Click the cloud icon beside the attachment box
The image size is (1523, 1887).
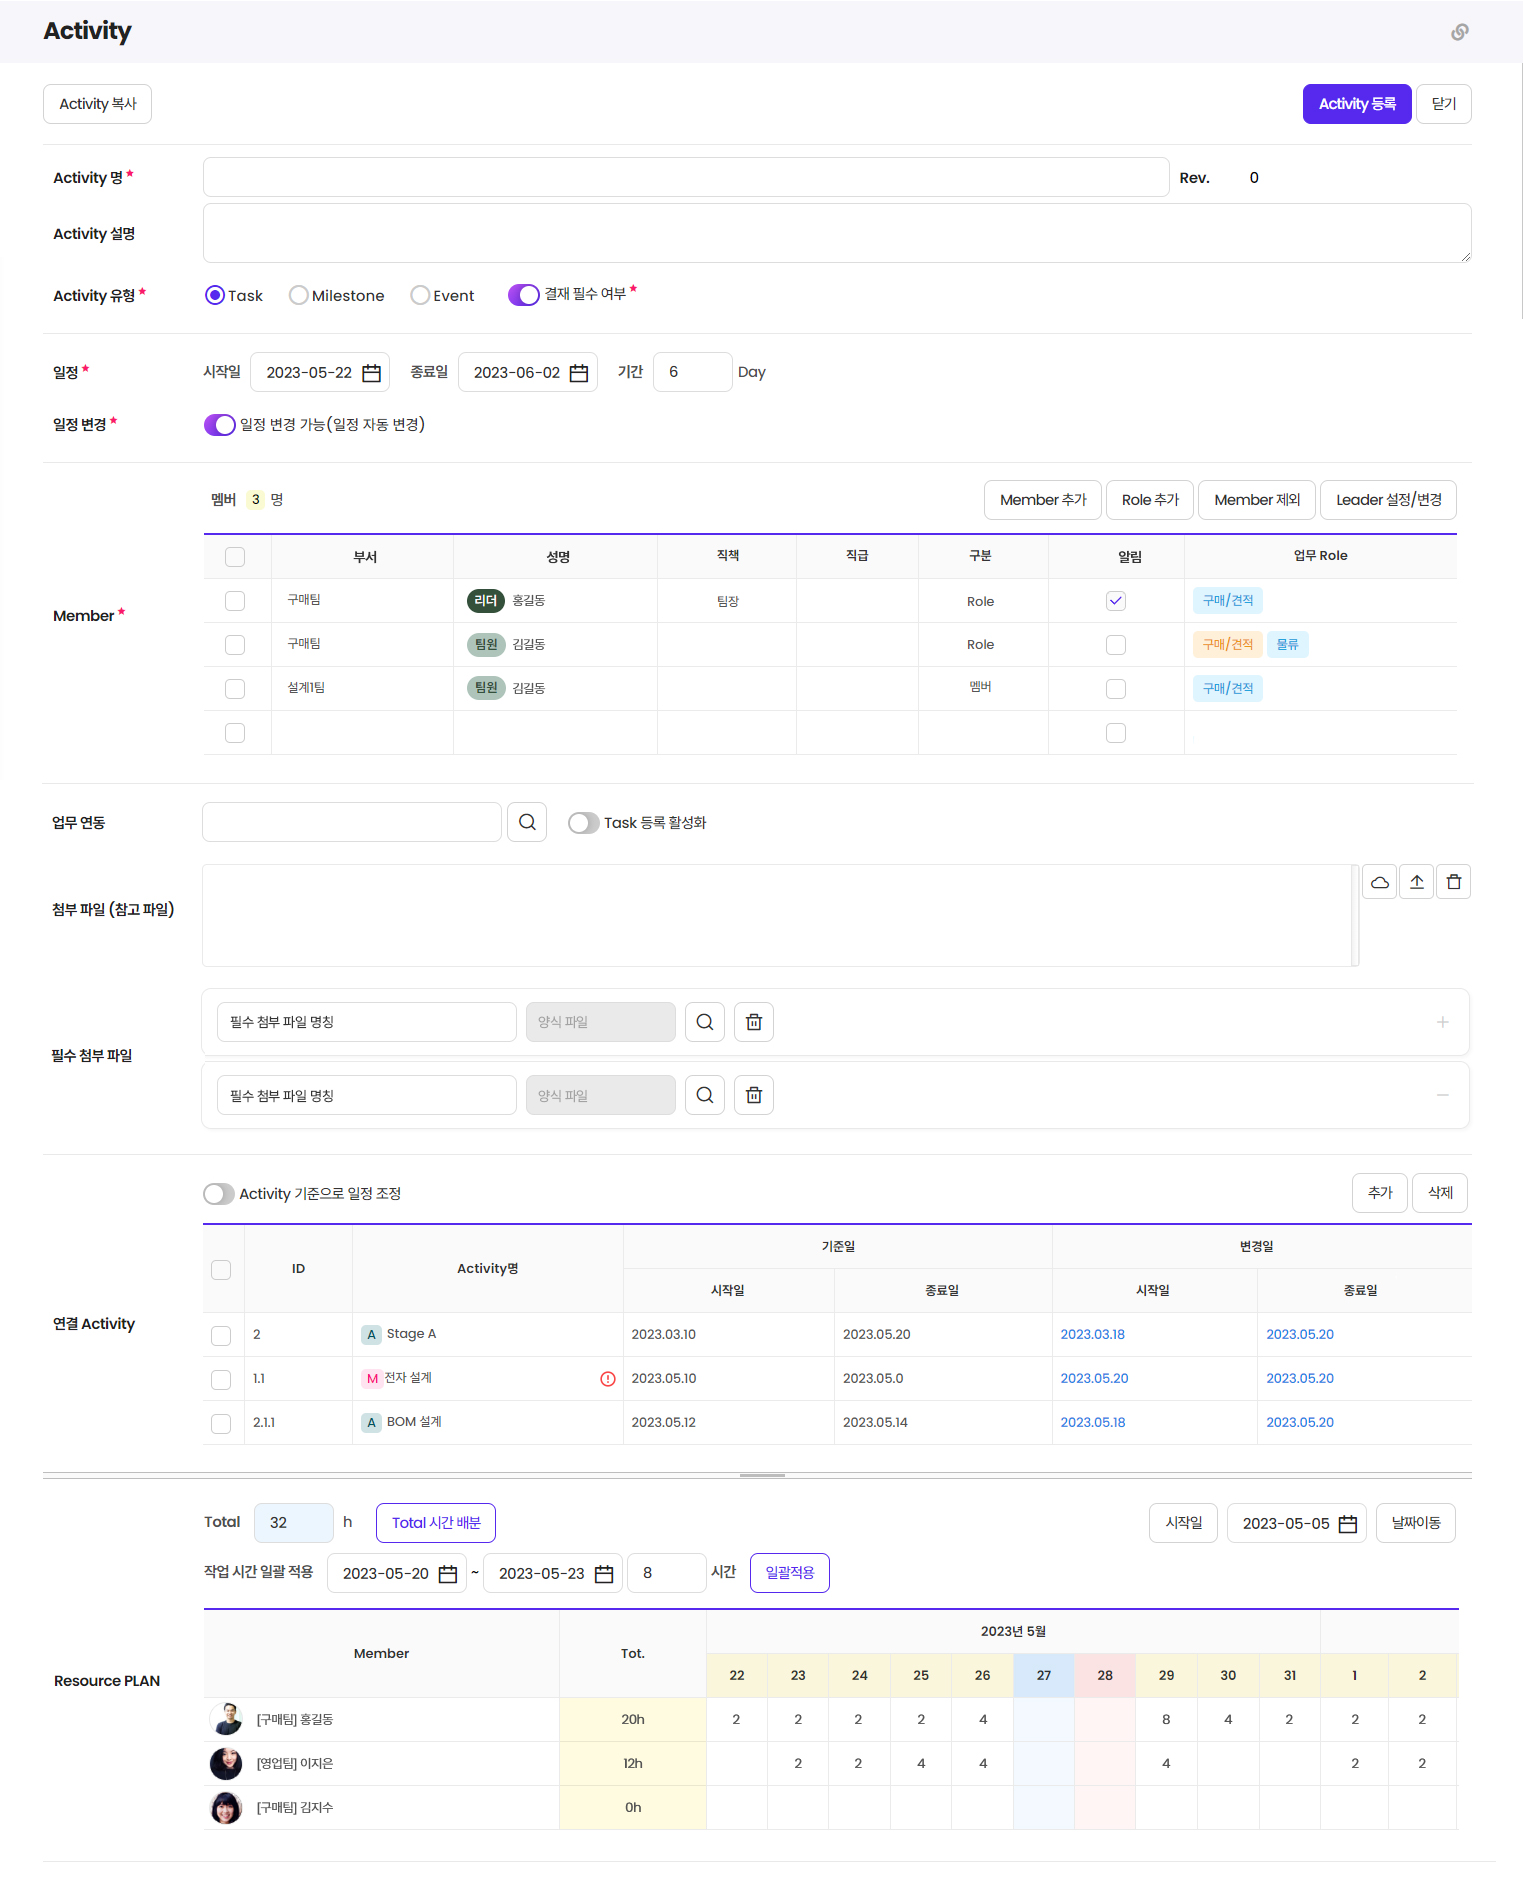pos(1379,882)
